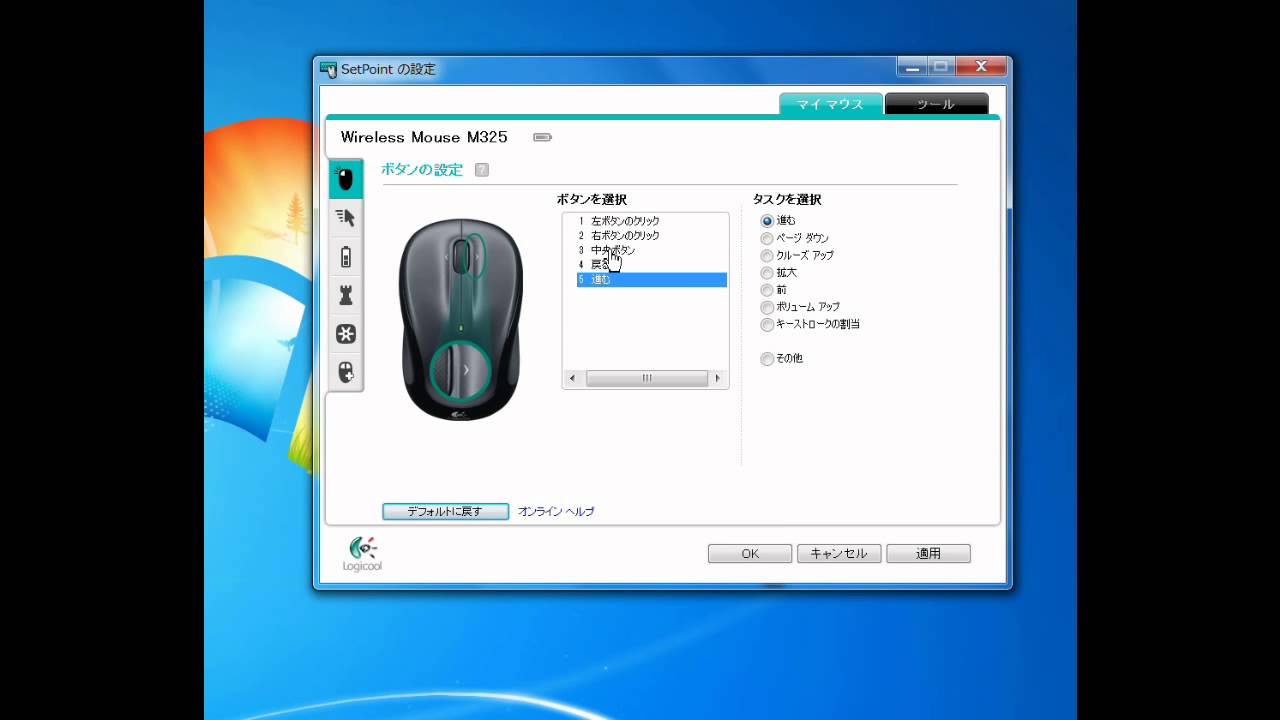The image size is (1280, 720).
Task: Click the キャンセル button
Action: pyautogui.click(x=839, y=553)
